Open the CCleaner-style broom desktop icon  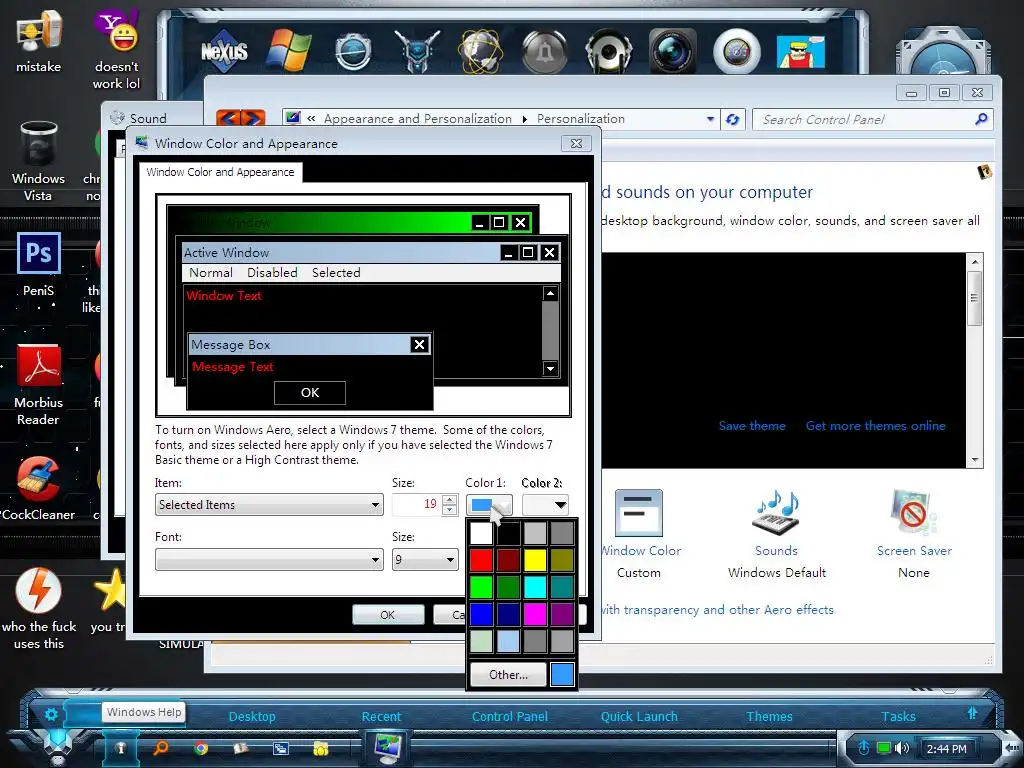[38, 488]
